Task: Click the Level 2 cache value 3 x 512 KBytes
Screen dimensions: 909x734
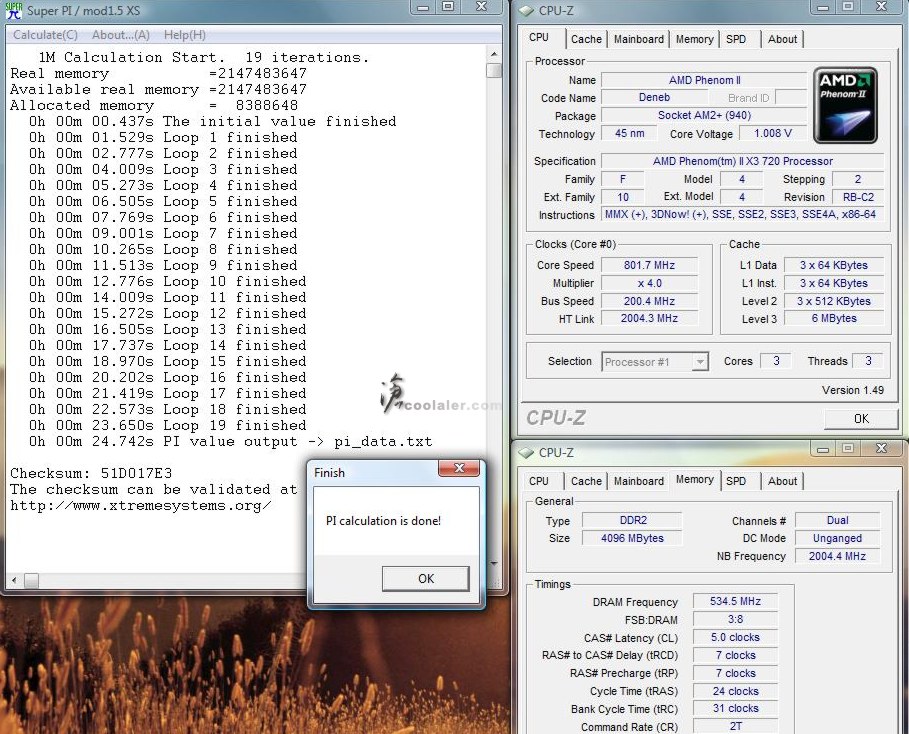Action: [834, 301]
